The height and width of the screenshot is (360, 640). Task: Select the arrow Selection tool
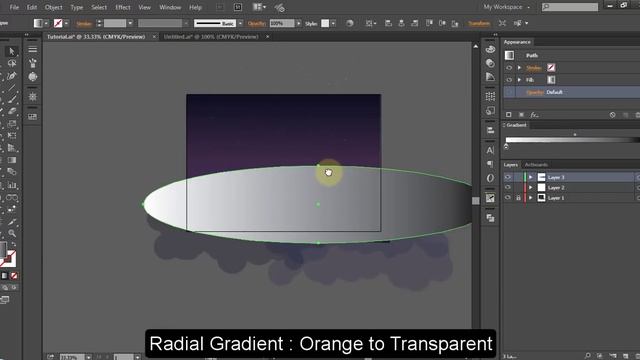[11, 51]
